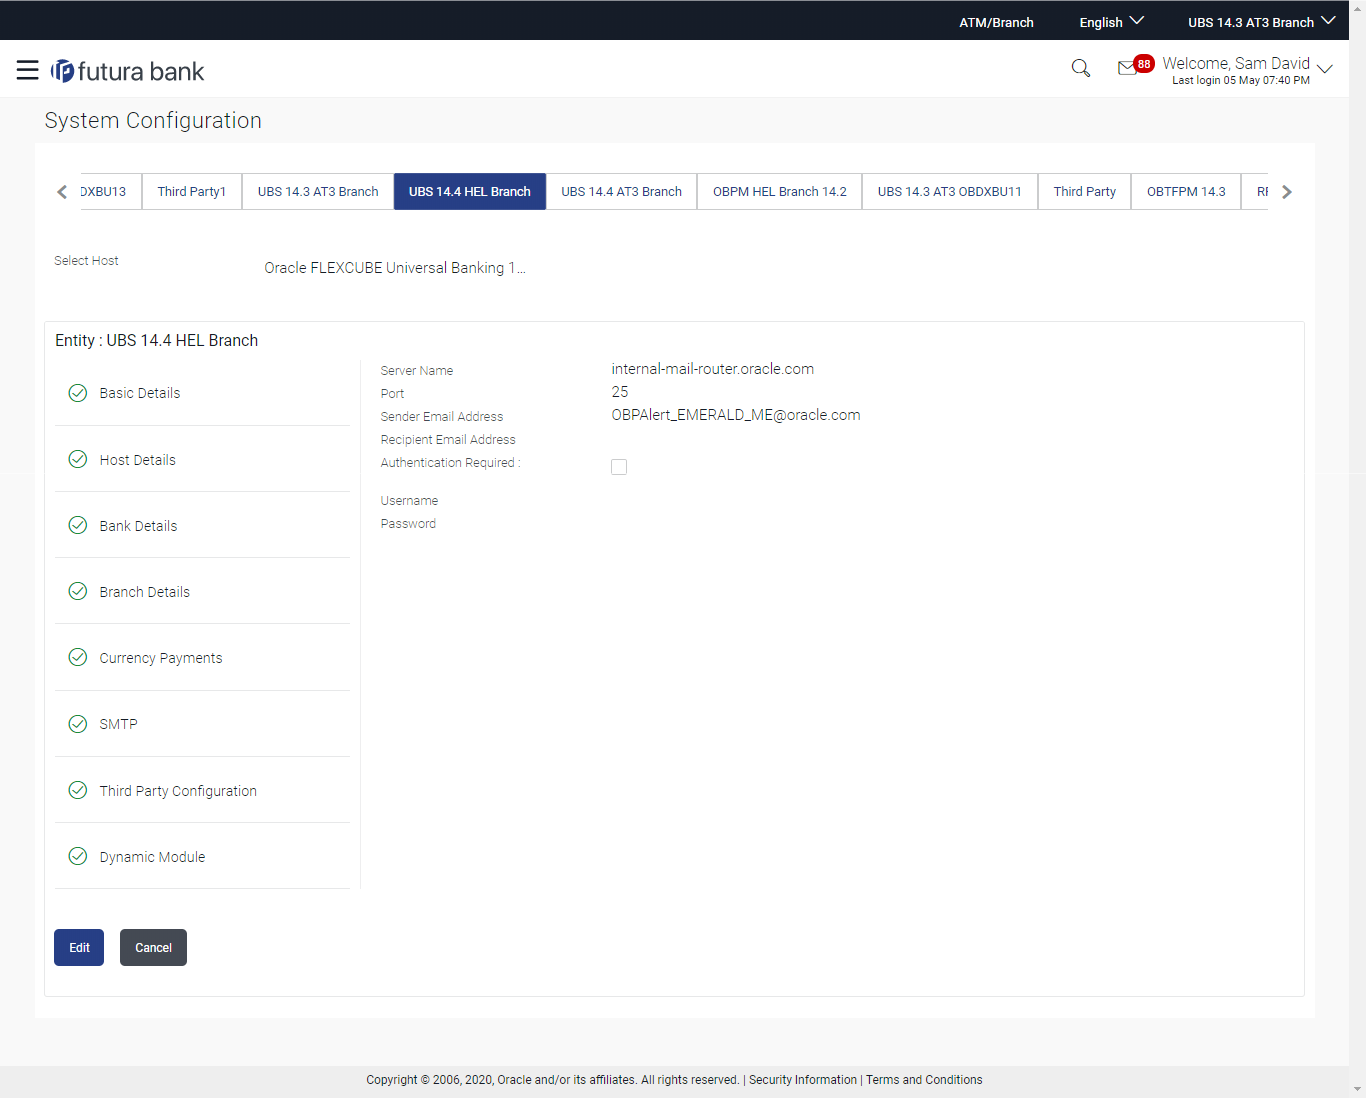This screenshot has width=1366, height=1098.
Task: Open the hamburger navigation menu
Action: pyautogui.click(x=28, y=70)
